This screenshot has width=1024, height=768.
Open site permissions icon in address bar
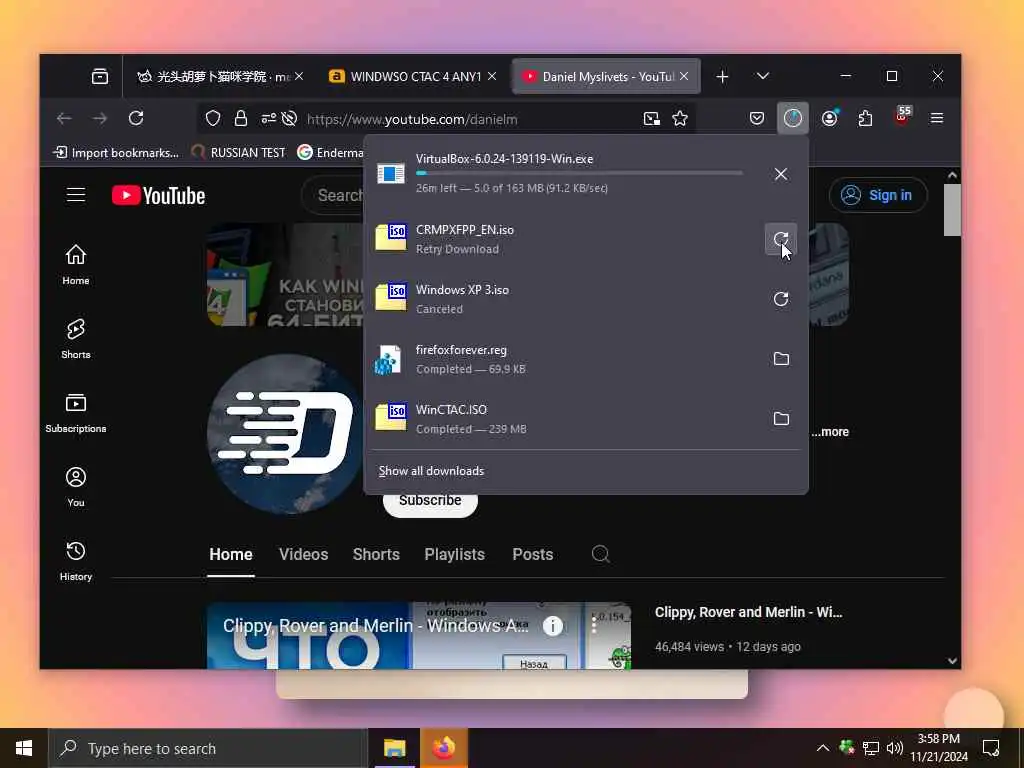pyautogui.click(x=268, y=118)
